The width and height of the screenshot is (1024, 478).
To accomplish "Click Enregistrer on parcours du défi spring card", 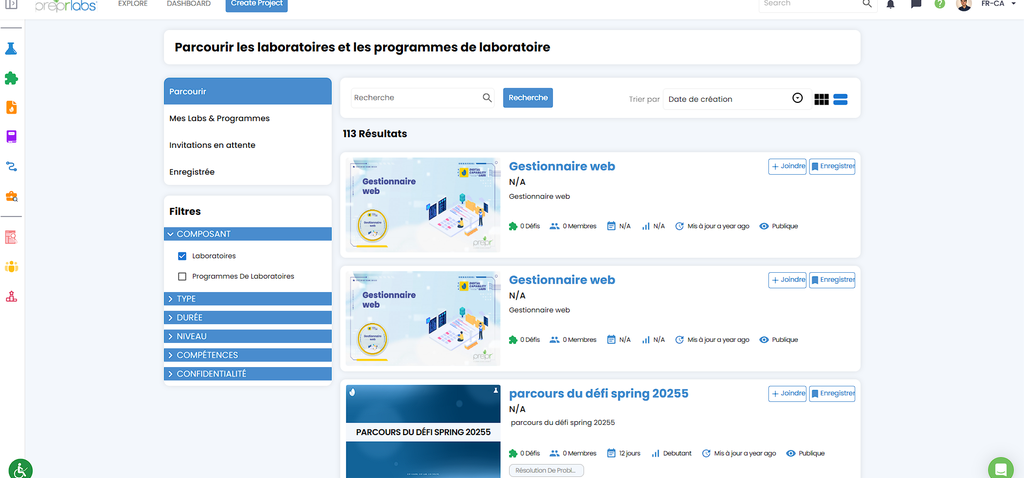I will click(832, 394).
